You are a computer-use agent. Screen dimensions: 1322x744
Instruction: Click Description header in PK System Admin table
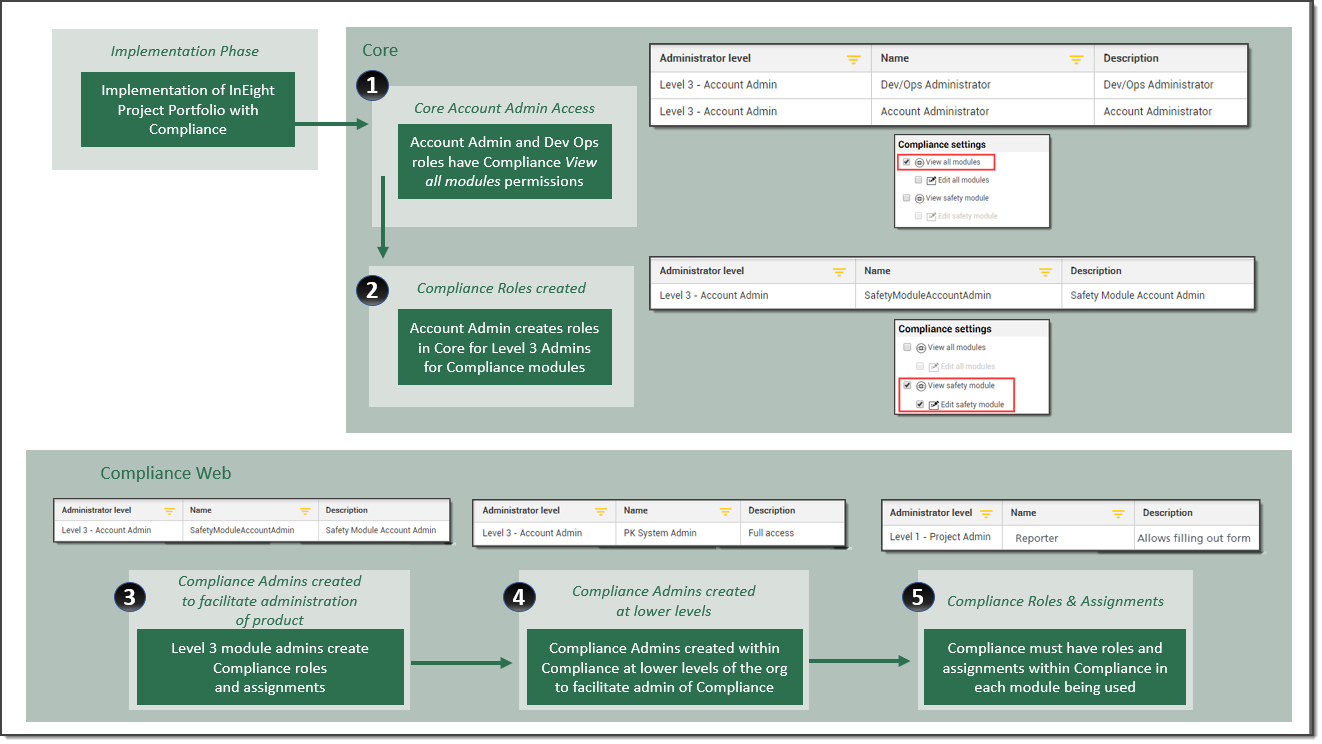[772, 511]
